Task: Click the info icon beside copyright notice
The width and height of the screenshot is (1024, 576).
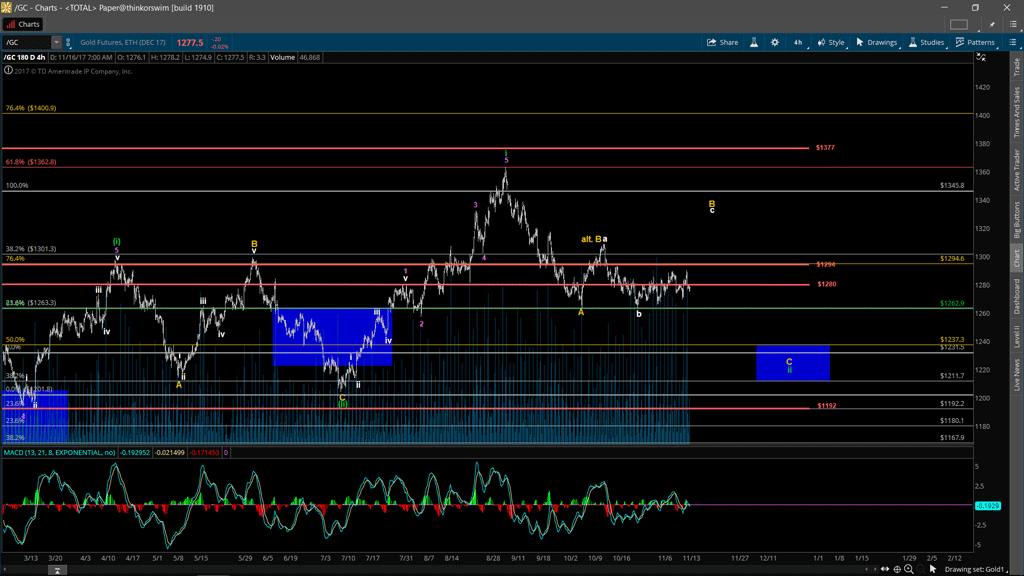Action: 8,71
